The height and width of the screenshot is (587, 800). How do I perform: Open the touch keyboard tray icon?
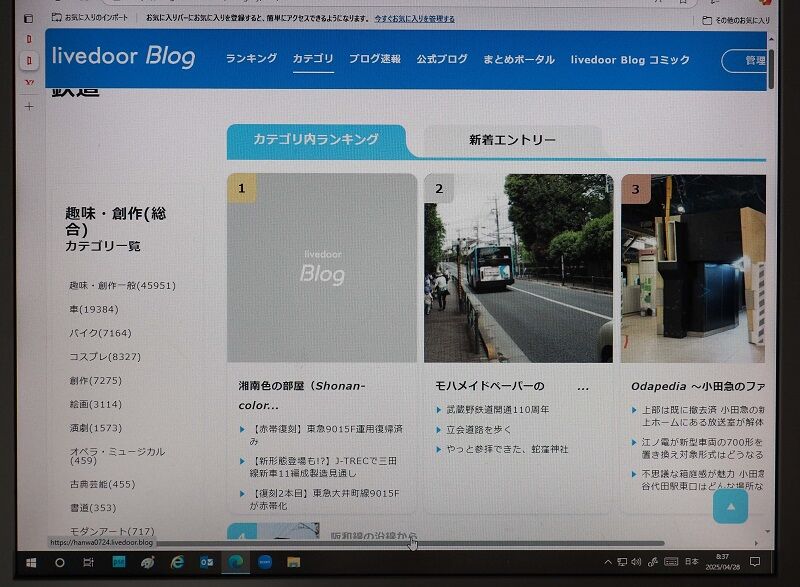coord(671,562)
